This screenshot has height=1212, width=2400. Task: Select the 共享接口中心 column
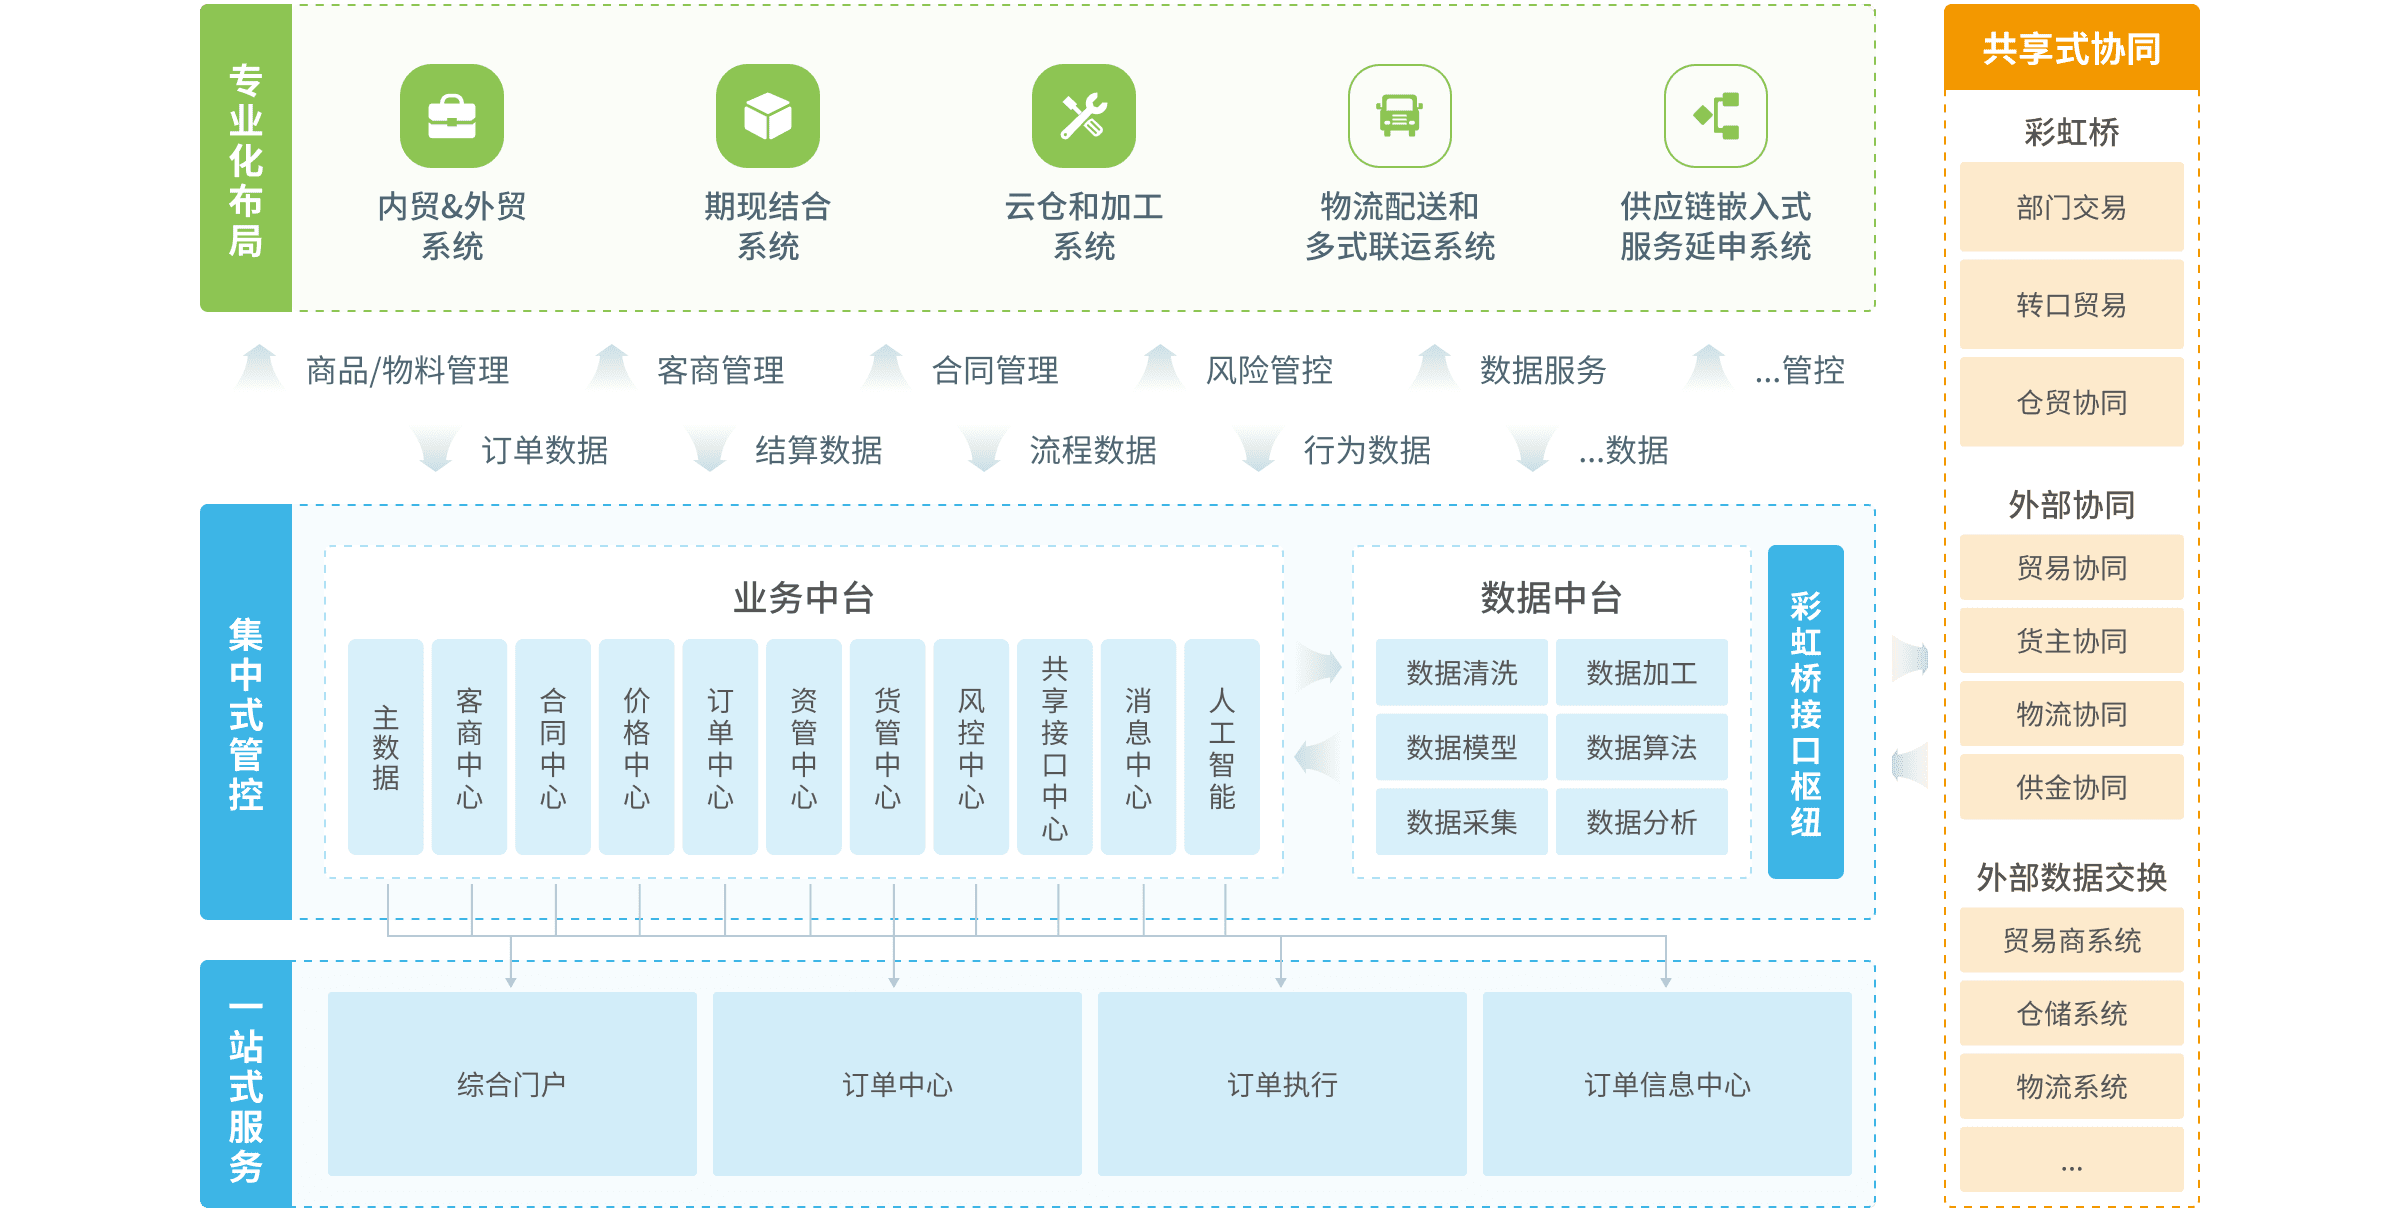coord(1054,747)
